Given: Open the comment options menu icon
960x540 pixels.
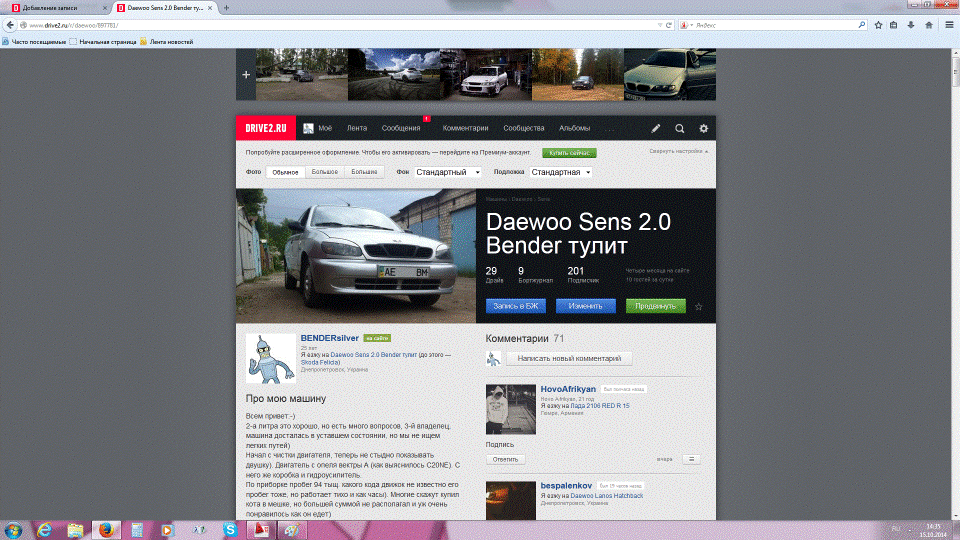Looking at the screenshot, I should click(x=691, y=459).
